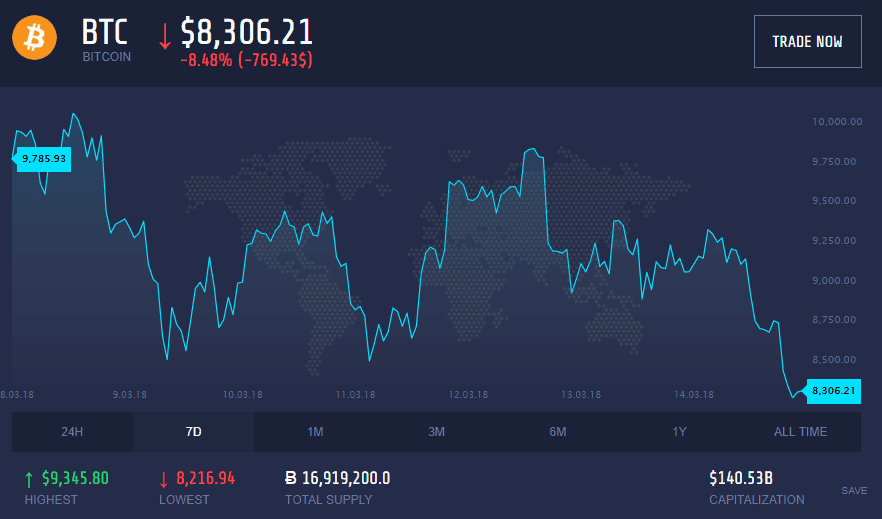
Task: Click the 9.03.18 date label
Action: tap(129, 395)
